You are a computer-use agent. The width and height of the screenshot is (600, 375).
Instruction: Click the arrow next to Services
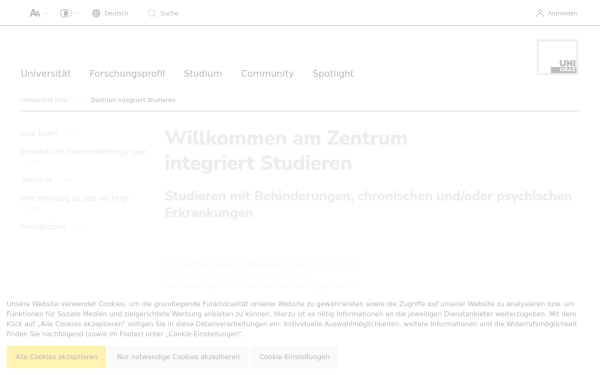(67, 180)
